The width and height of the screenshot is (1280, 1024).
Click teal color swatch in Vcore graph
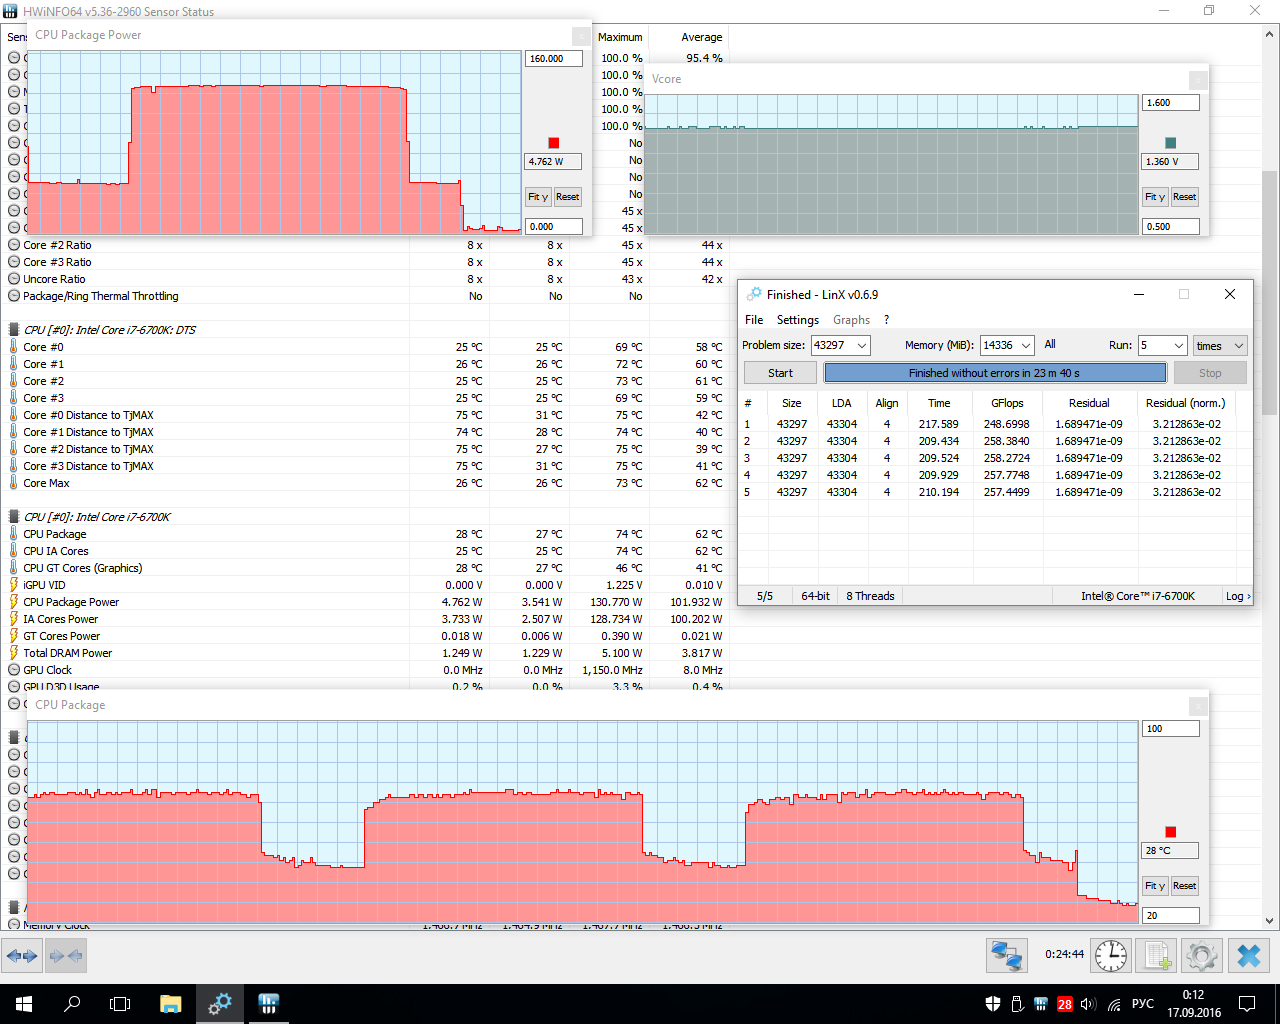1171,143
